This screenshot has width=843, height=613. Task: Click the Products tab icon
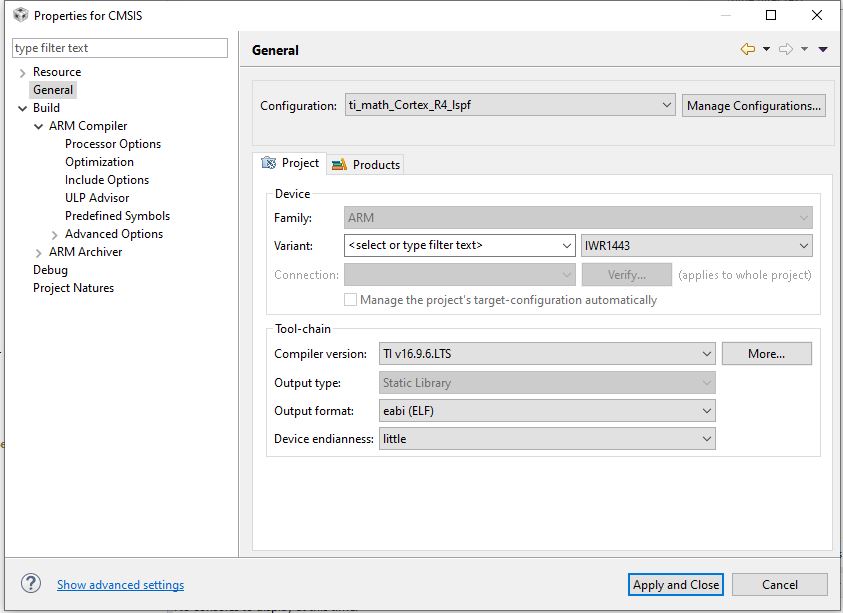coord(339,165)
